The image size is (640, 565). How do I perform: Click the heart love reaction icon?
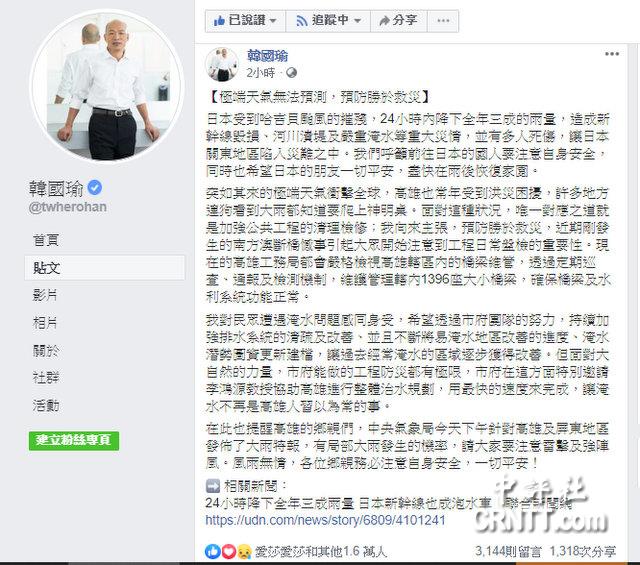tap(228, 552)
